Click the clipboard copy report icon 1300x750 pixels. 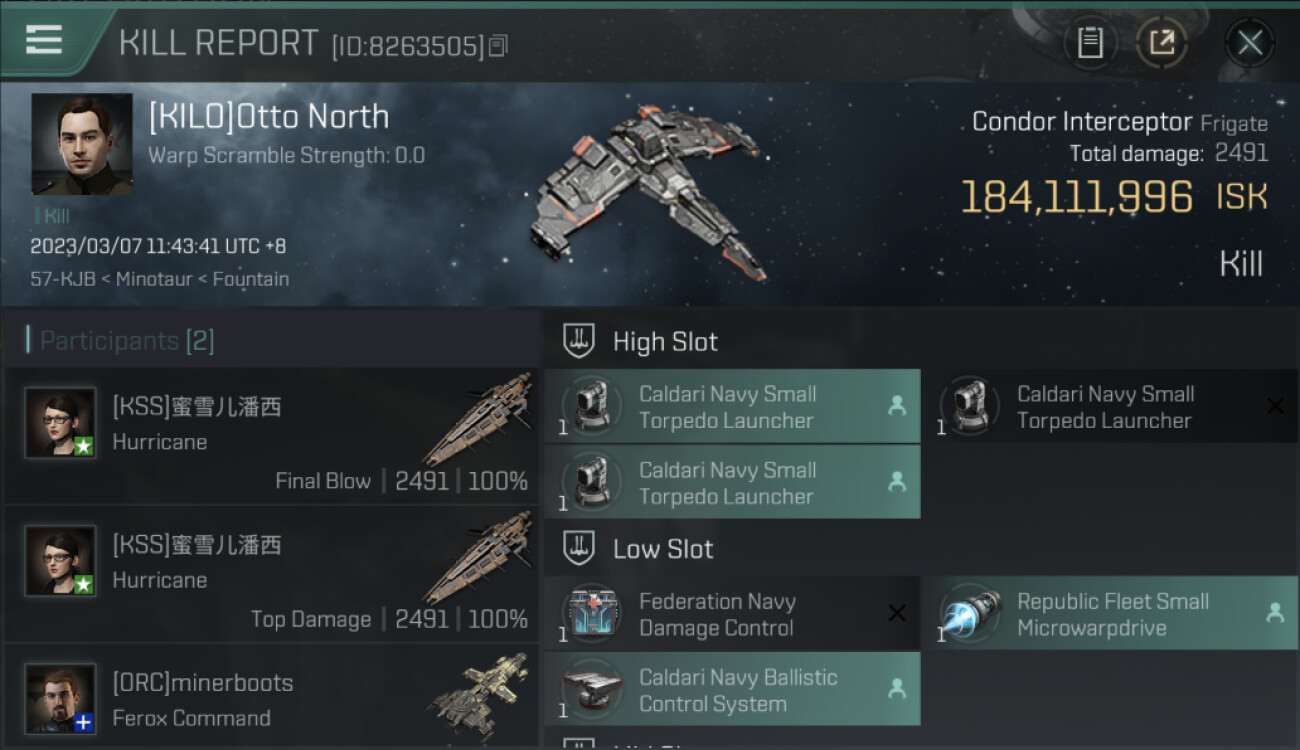pos(1090,42)
